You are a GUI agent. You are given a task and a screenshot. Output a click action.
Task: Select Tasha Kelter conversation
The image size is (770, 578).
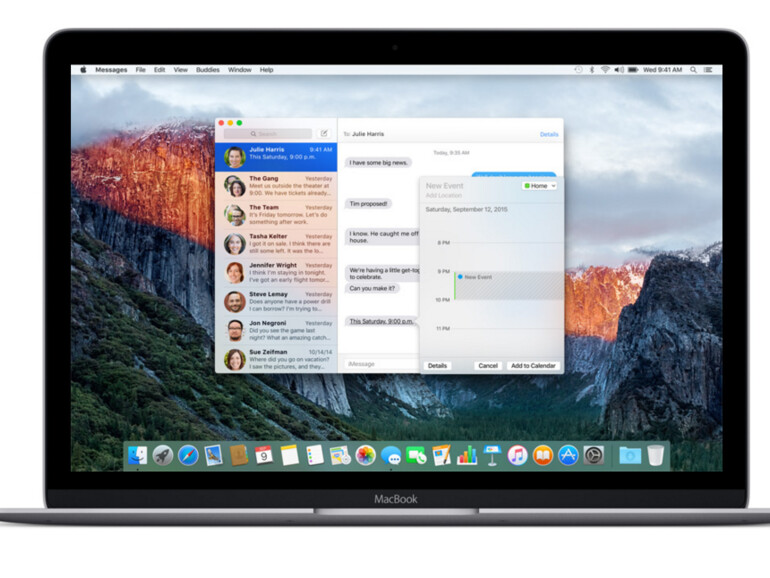[276, 244]
